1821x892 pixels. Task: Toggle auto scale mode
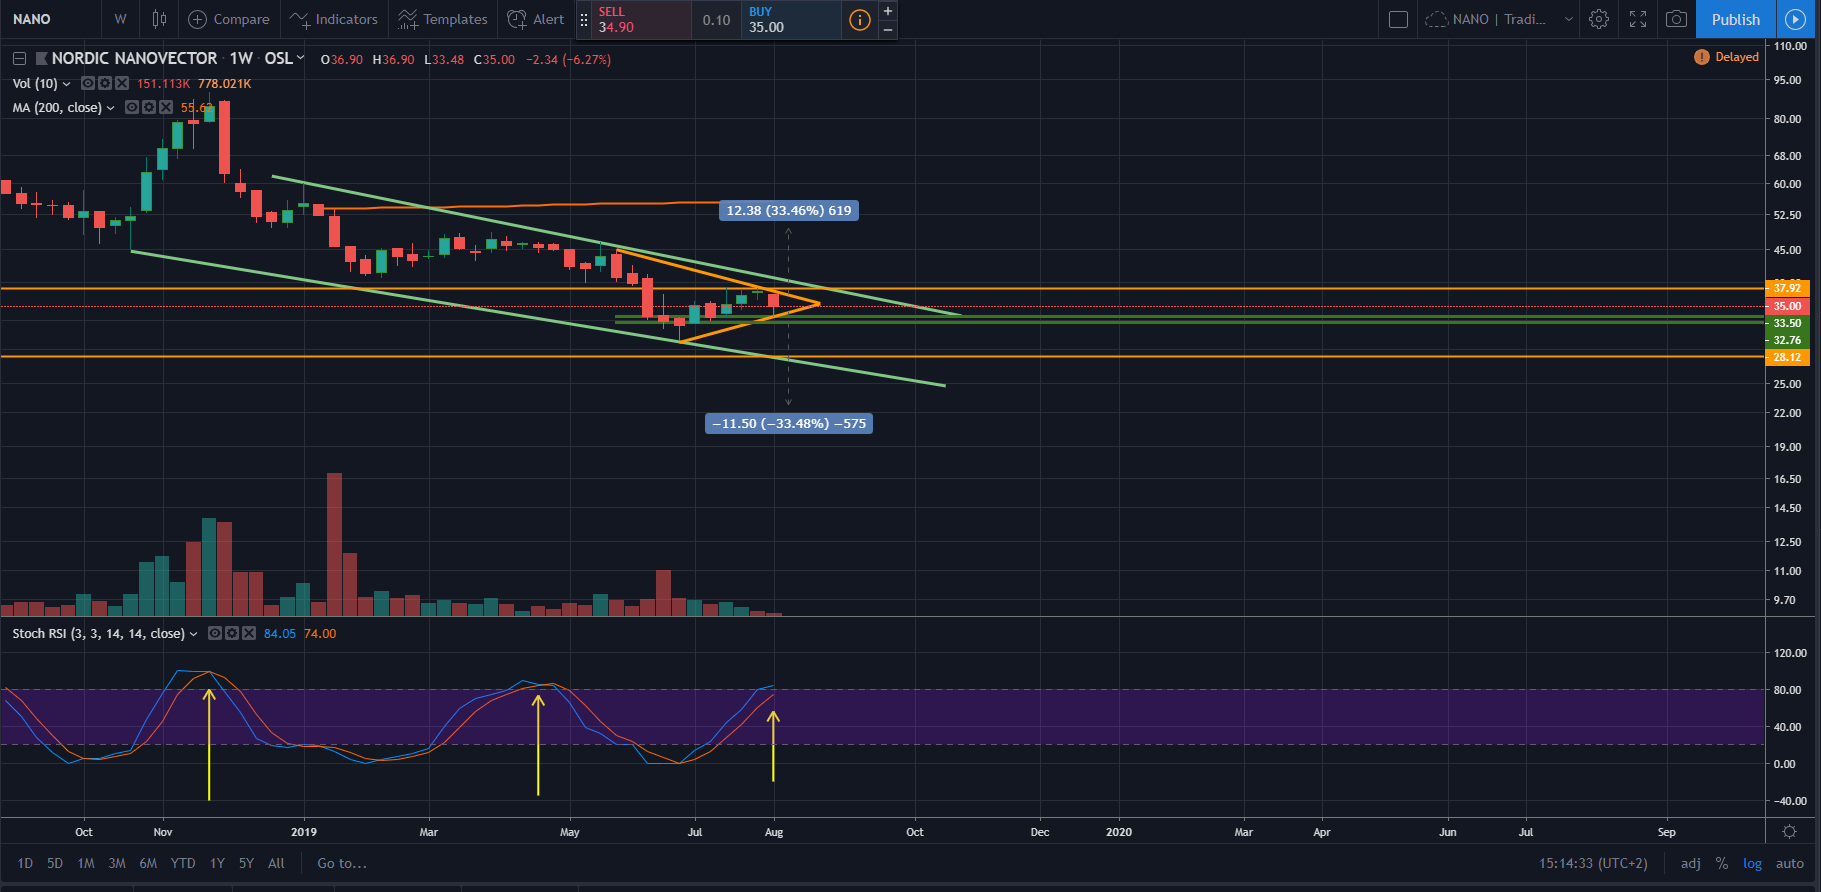coord(1790,863)
